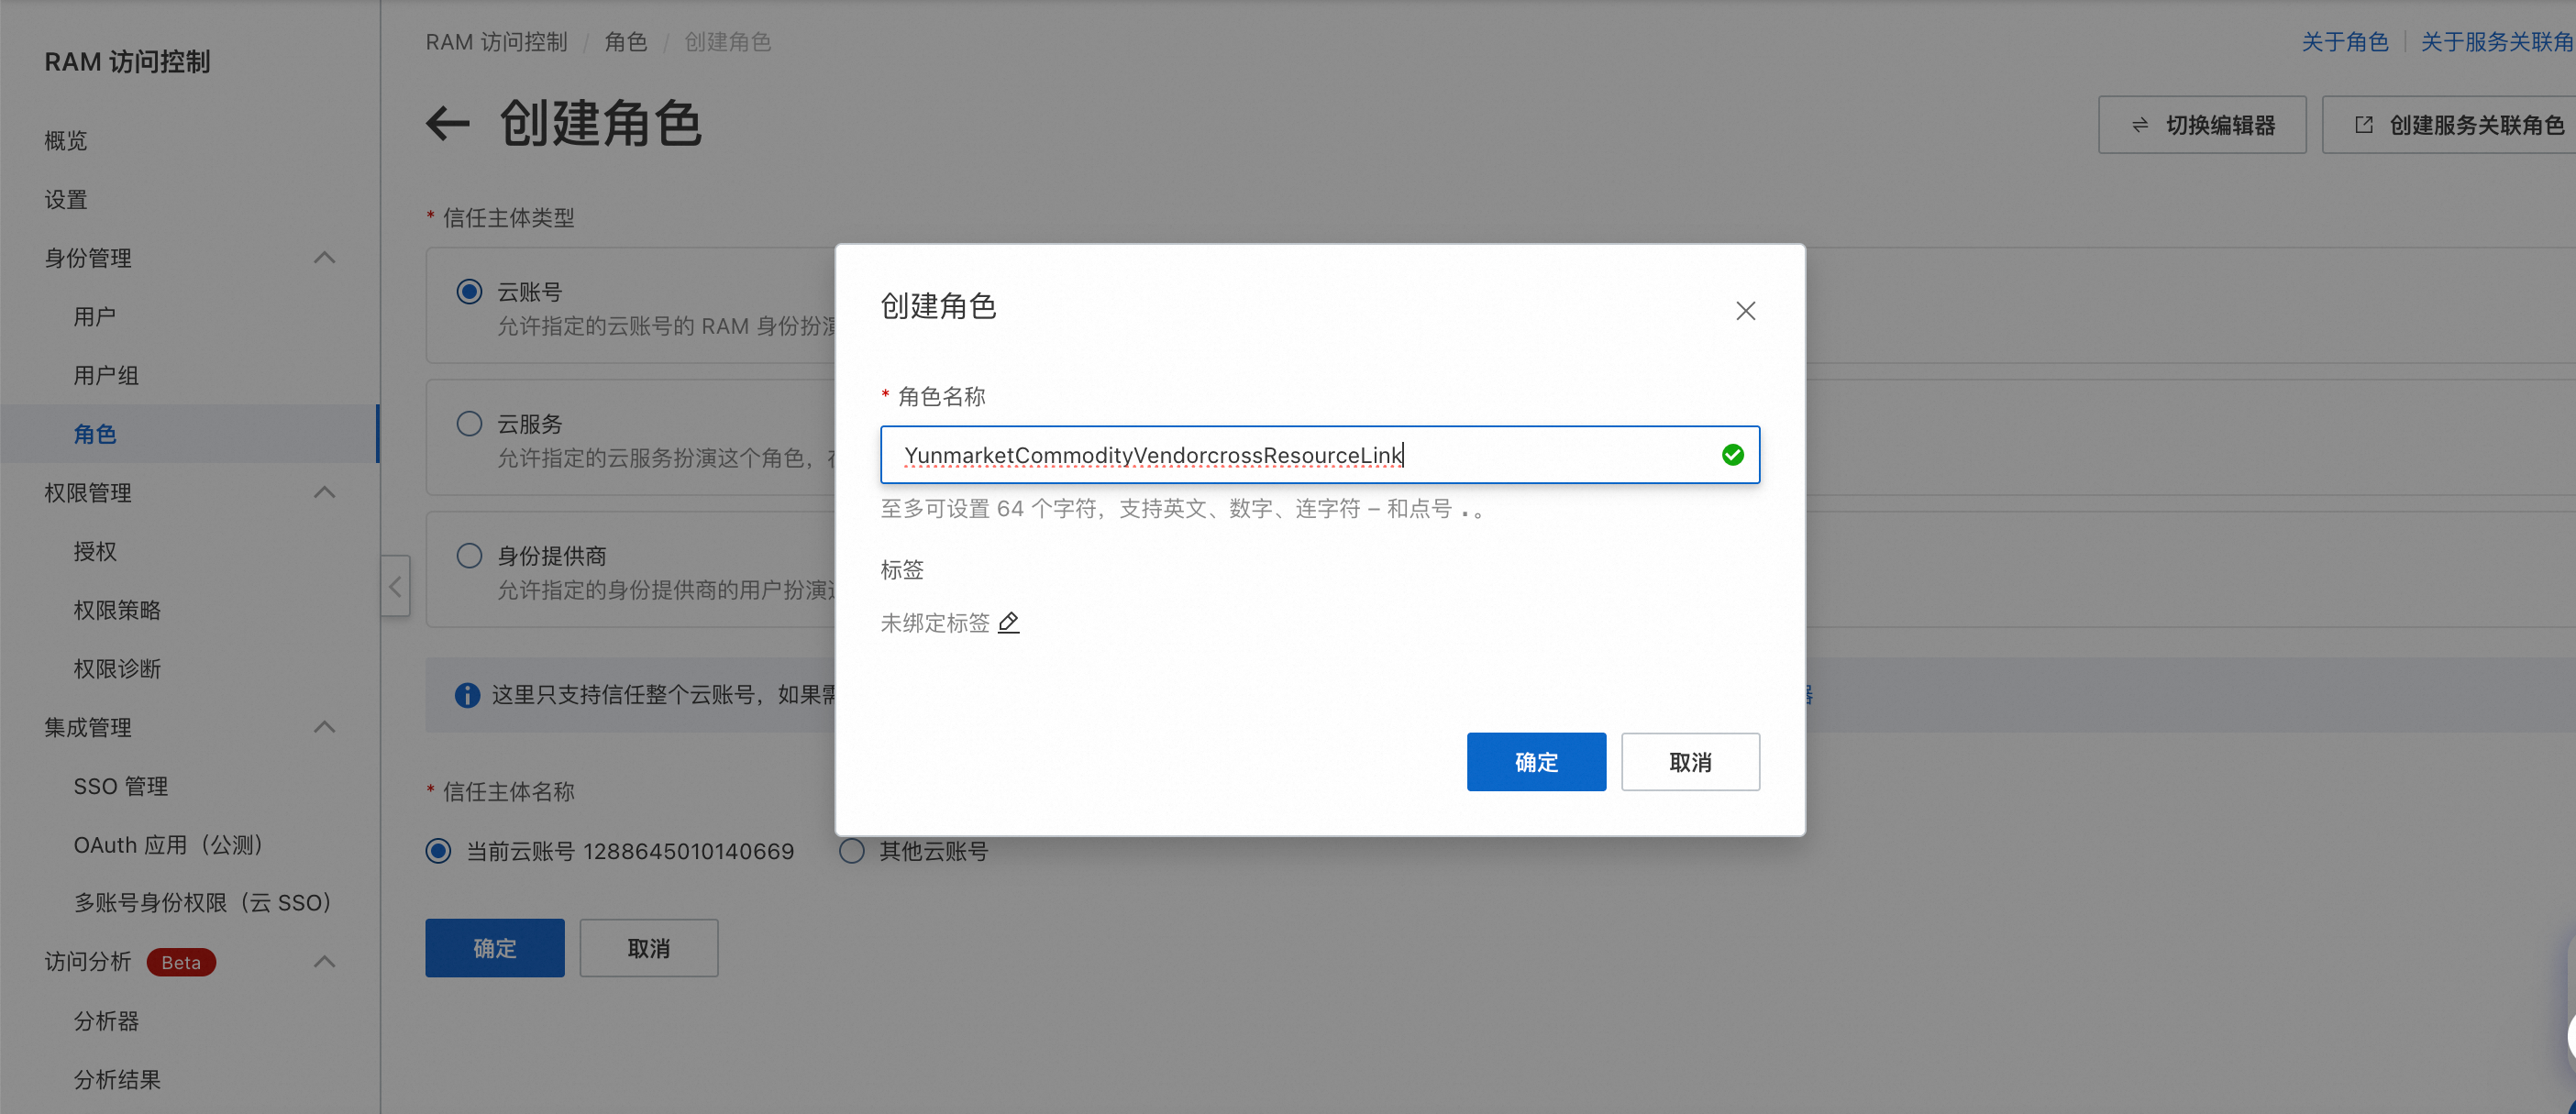Click 确定 button in the dialog
2576x1114 pixels.
point(1536,762)
